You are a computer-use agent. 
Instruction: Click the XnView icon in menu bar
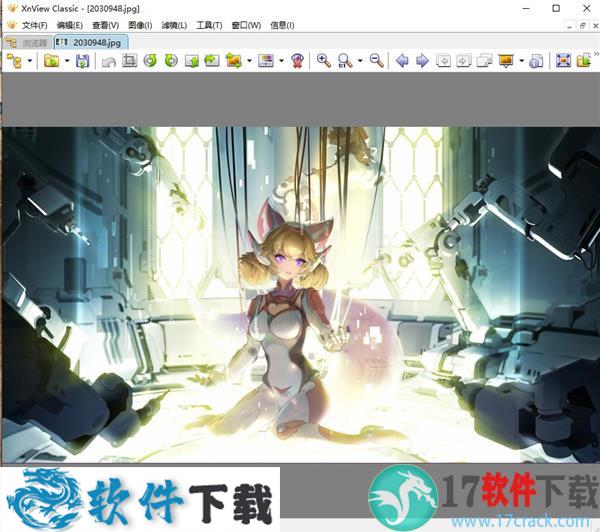(x=12, y=25)
